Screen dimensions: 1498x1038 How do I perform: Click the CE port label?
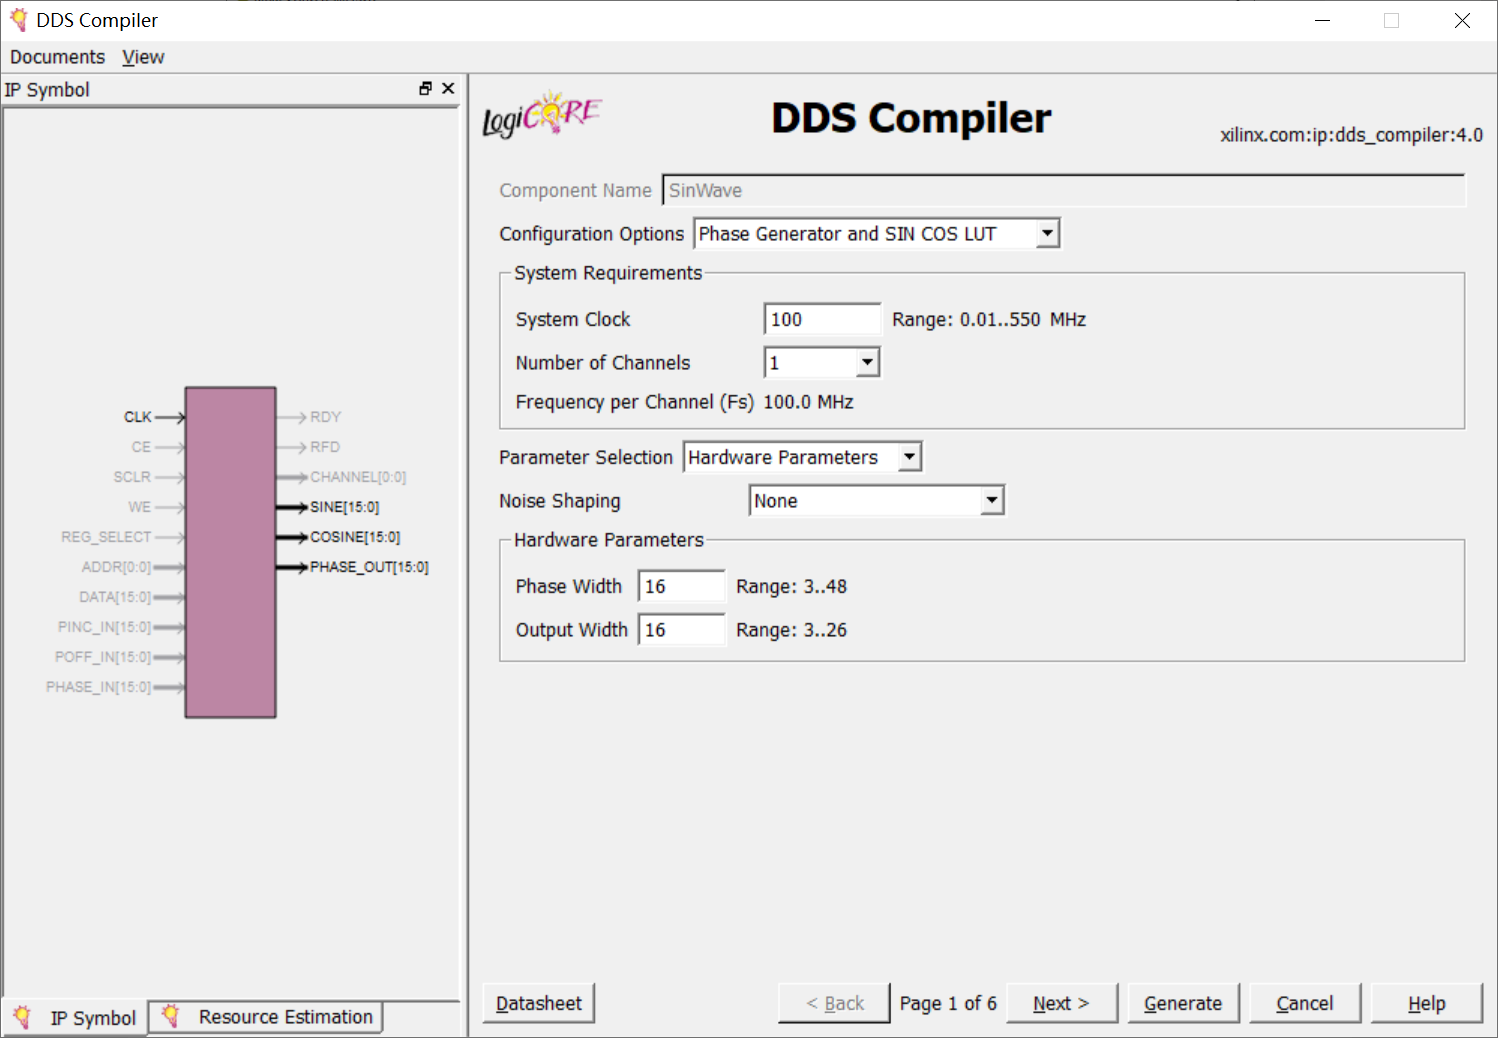click(141, 447)
